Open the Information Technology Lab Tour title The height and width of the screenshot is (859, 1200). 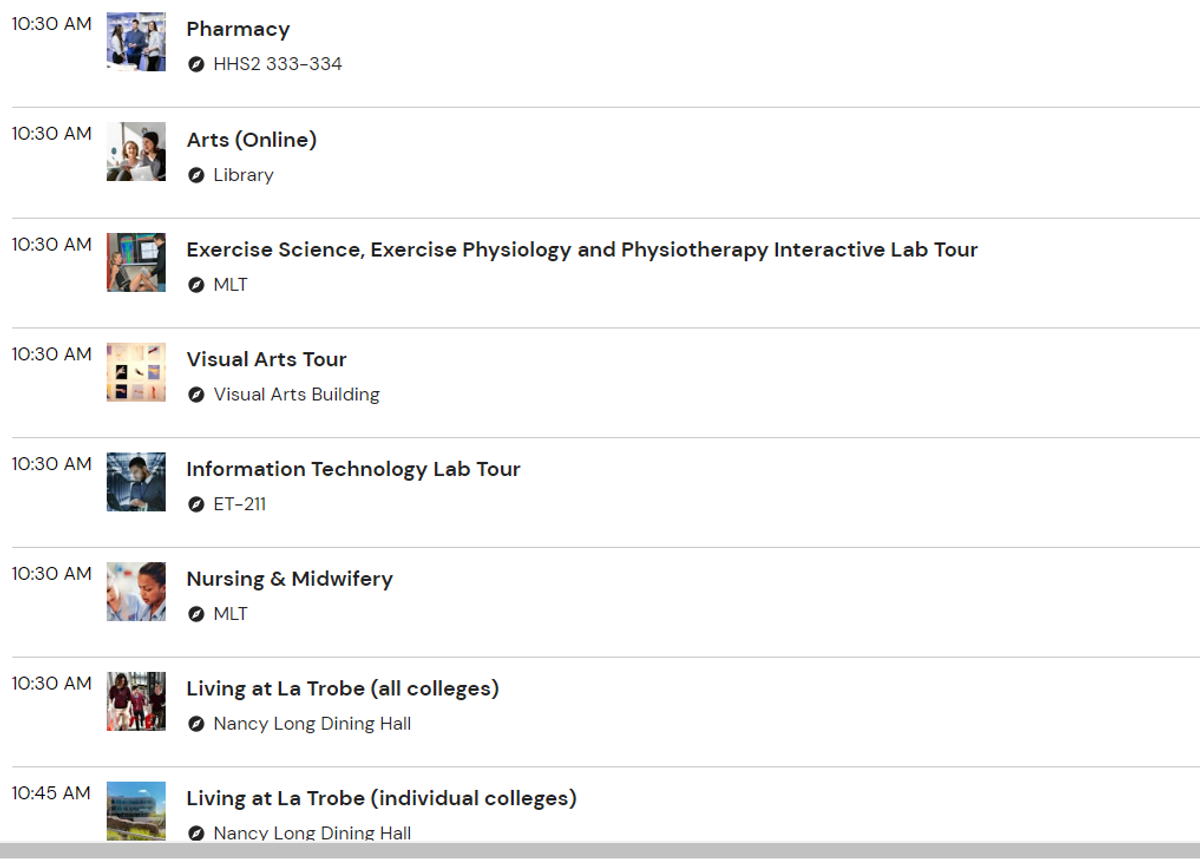click(354, 469)
